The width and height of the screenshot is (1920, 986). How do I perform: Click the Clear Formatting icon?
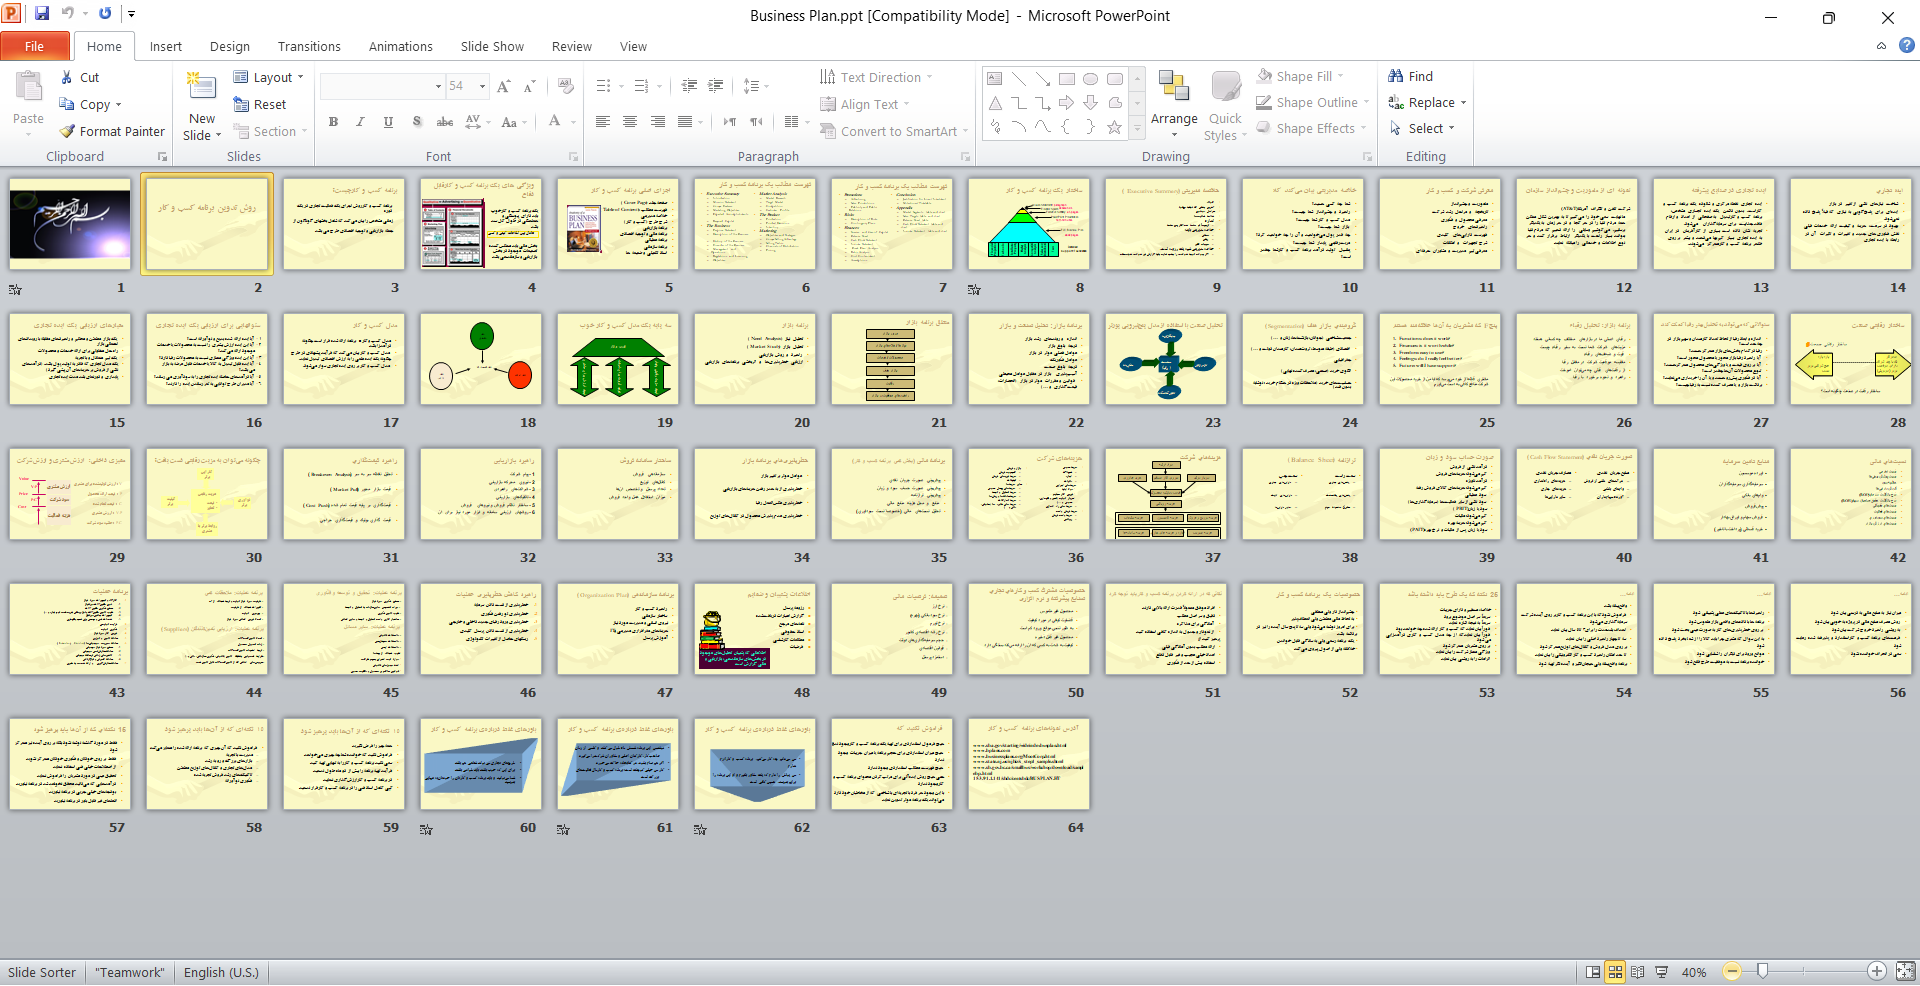[566, 87]
